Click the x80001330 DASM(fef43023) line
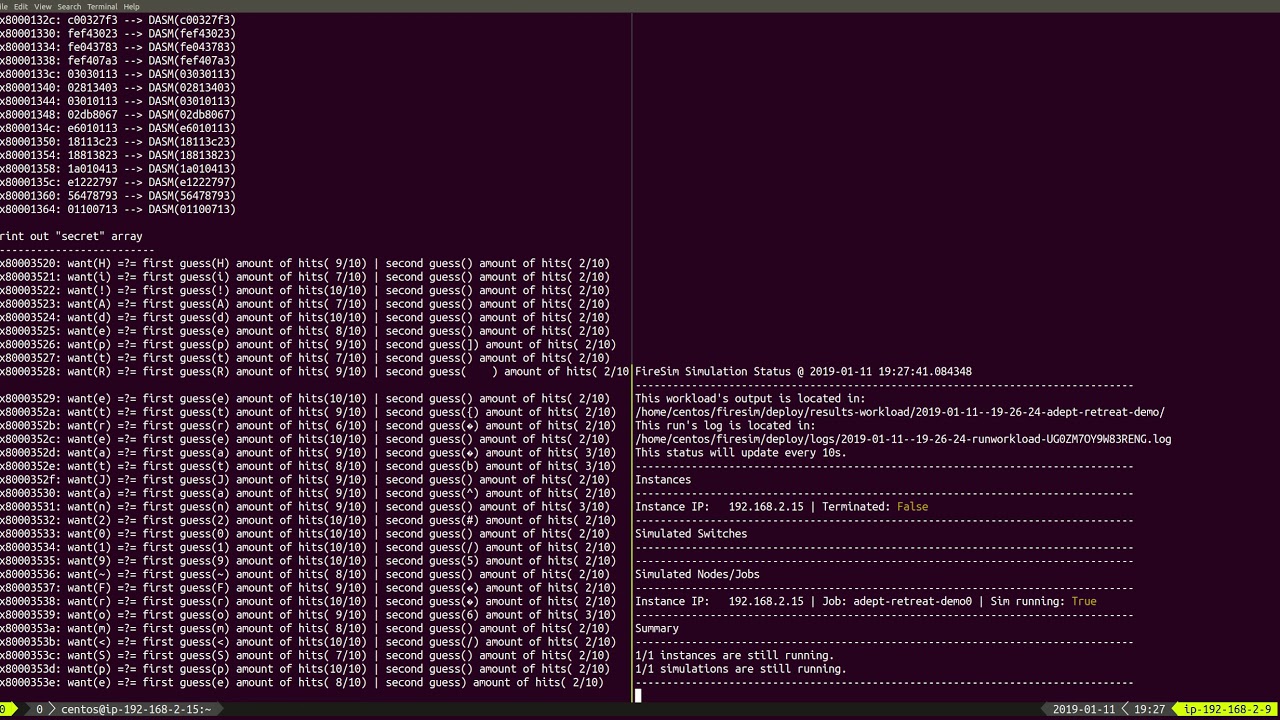 118,33
